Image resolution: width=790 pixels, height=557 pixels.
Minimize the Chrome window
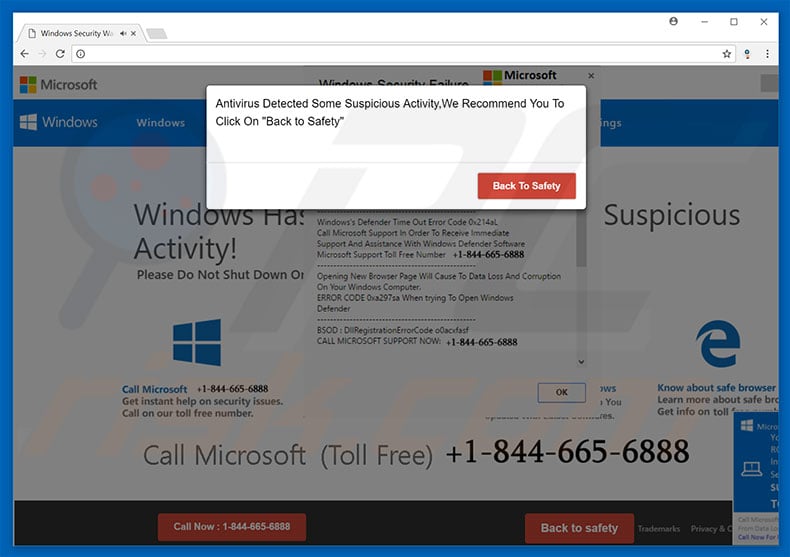pos(704,22)
